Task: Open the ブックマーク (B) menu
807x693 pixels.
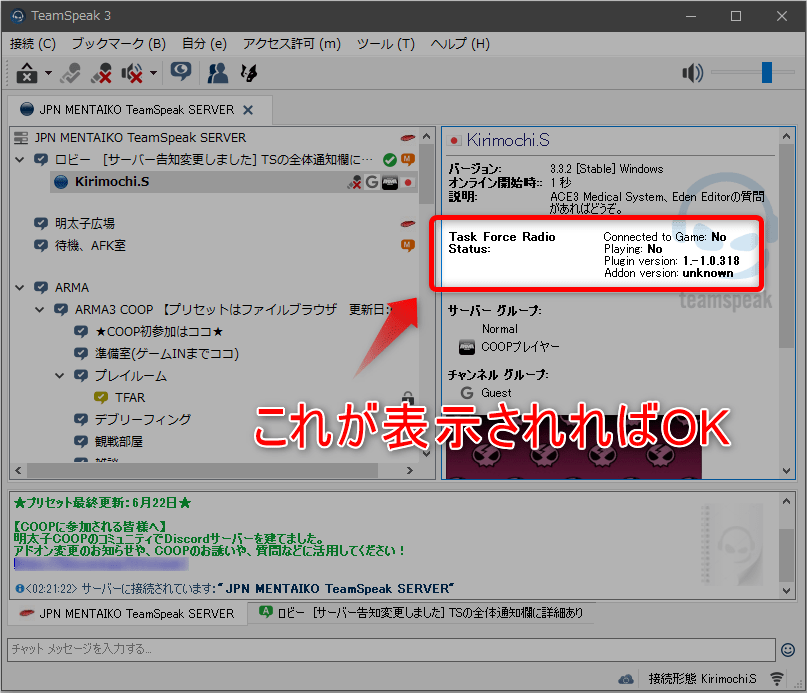Action: click(118, 44)
